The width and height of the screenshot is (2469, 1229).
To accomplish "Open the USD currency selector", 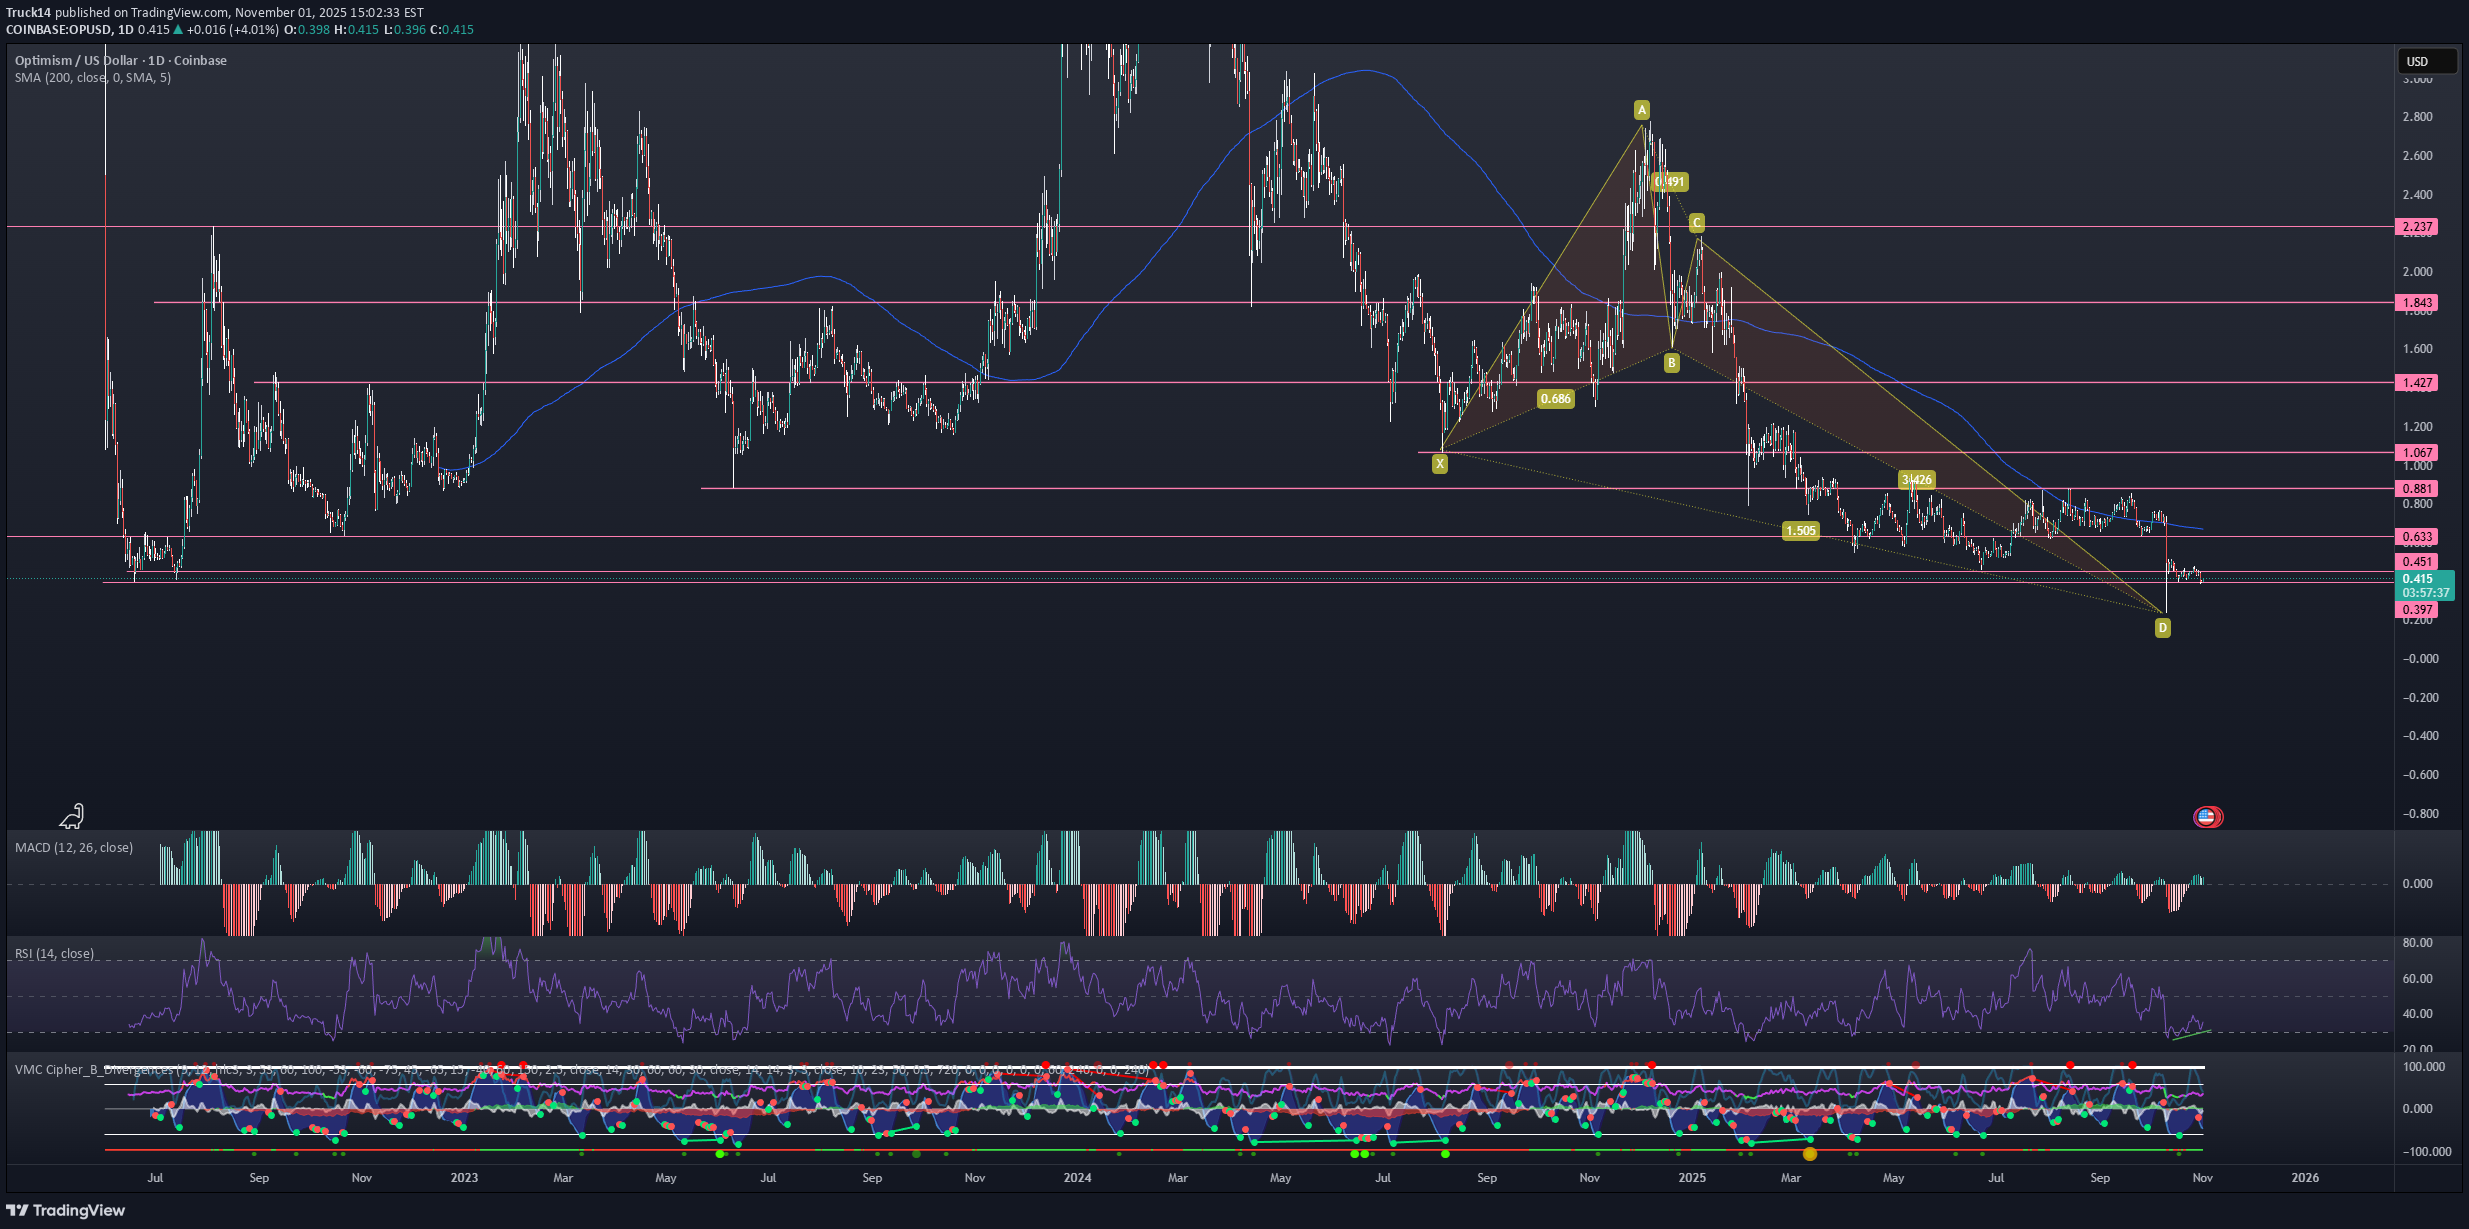I will point(2426,62).
